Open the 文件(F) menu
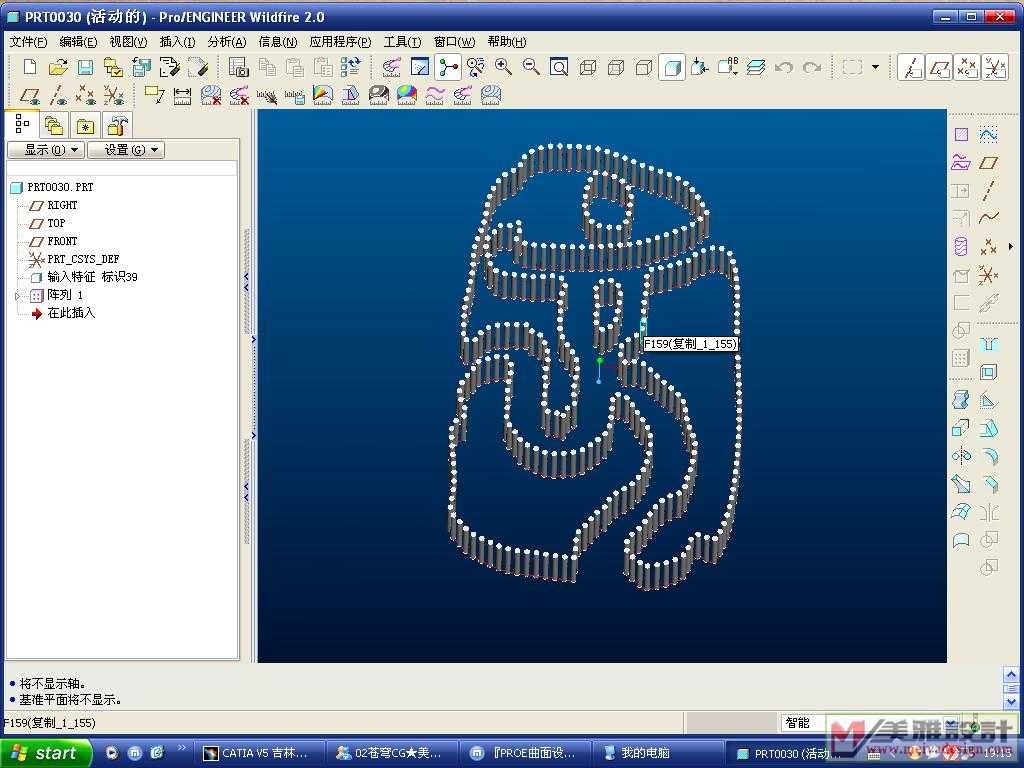The image size is (1024, 768). 28,42
